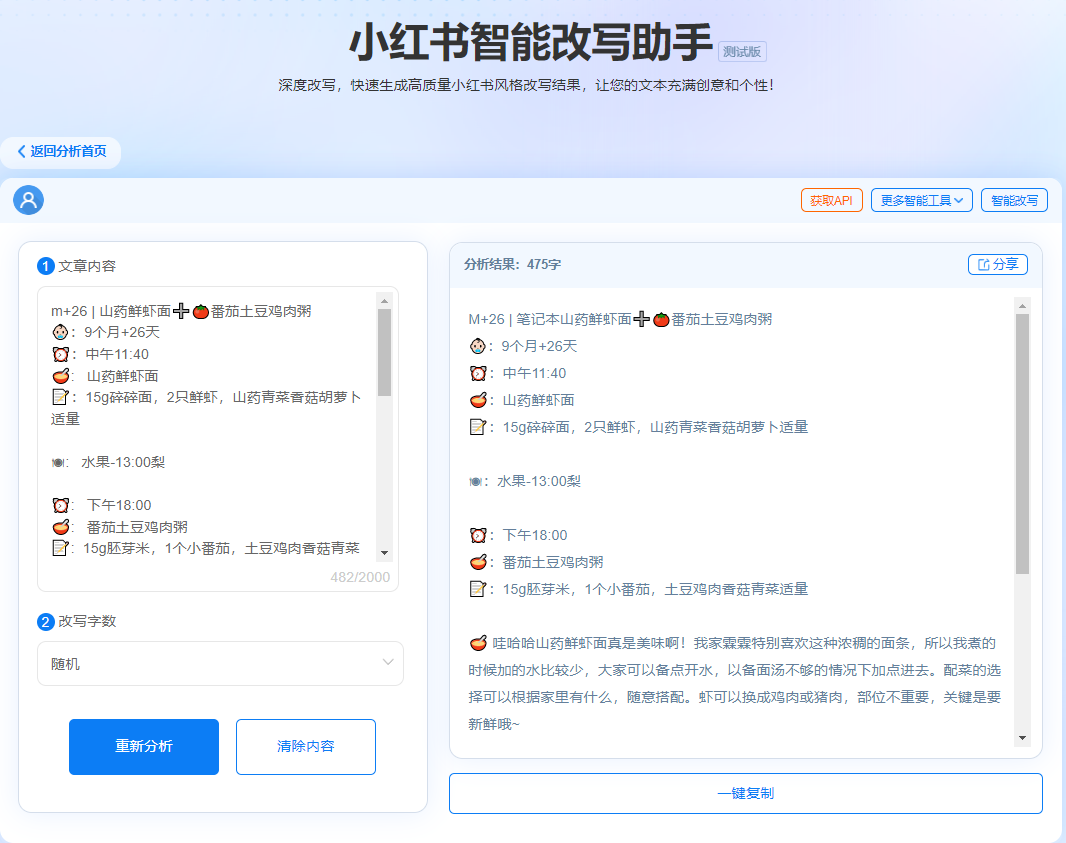
Task: Click the 获取API button
Action: click(x=831, y=201)
